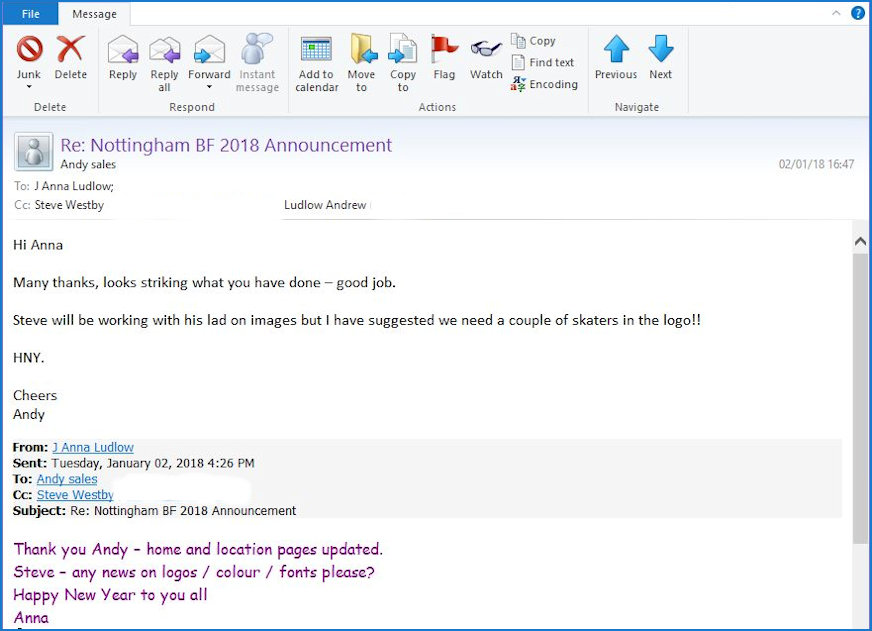
Task: Go to the Previous message
Action: (616, 50)
